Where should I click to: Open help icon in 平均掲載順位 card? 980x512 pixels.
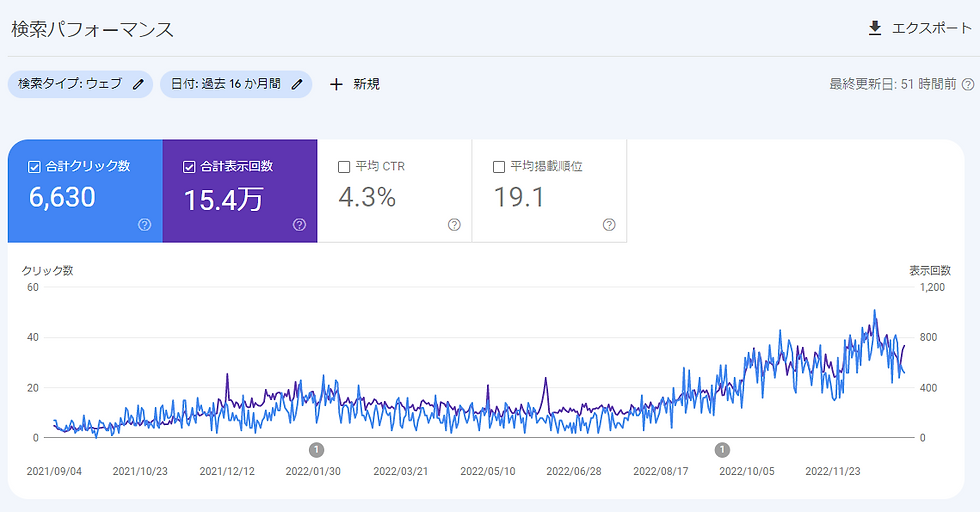coord(609,224)
